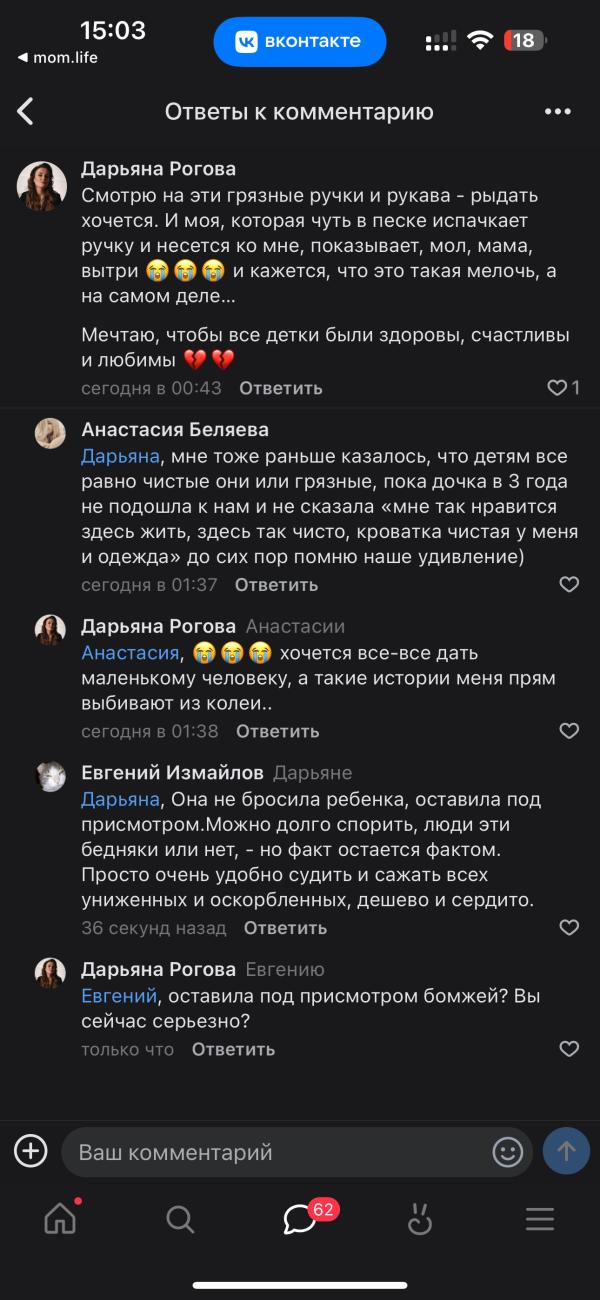This screenshot has height=1300, width=600.
Task: Send comment with blue arrow button
Action: (566, 1152)
